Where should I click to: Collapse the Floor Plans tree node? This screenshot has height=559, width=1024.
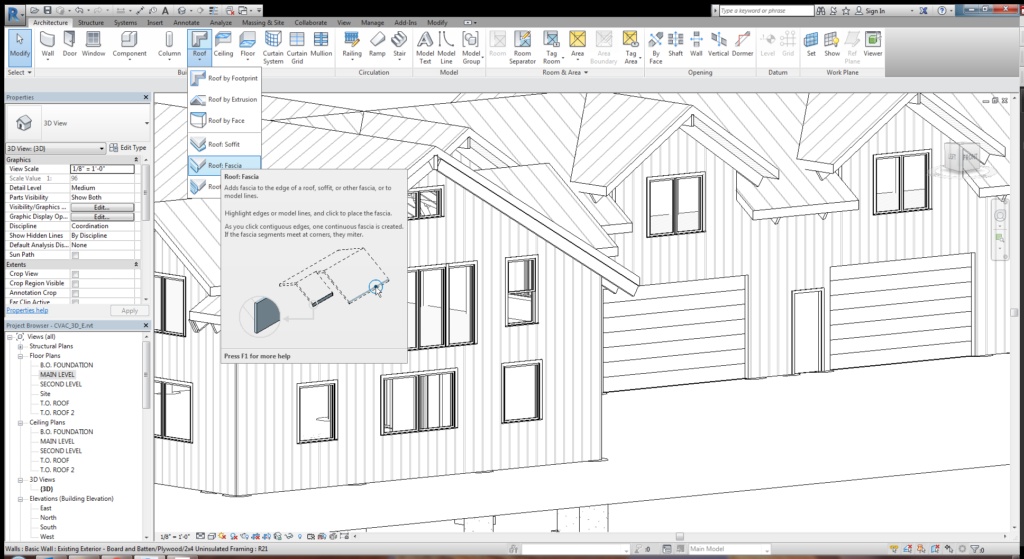pyautogui.click(x=21, y=356)
